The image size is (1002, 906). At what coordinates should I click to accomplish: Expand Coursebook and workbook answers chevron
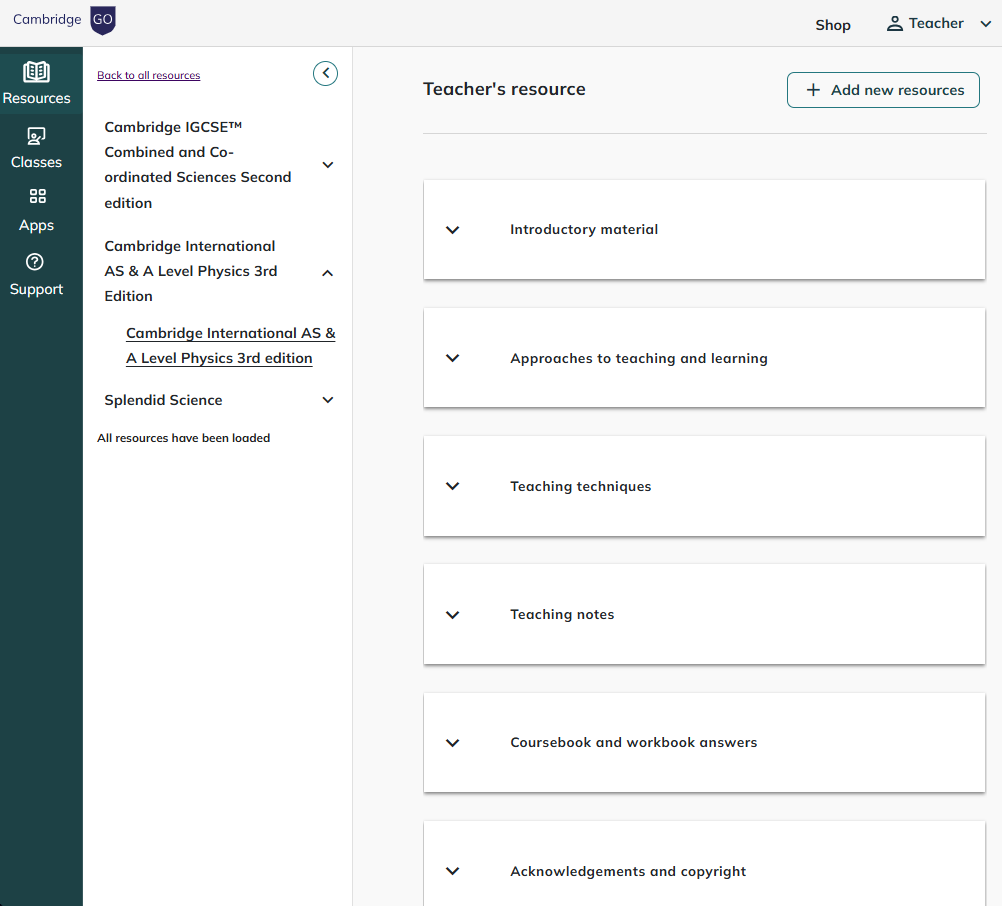tap(452, 742)
